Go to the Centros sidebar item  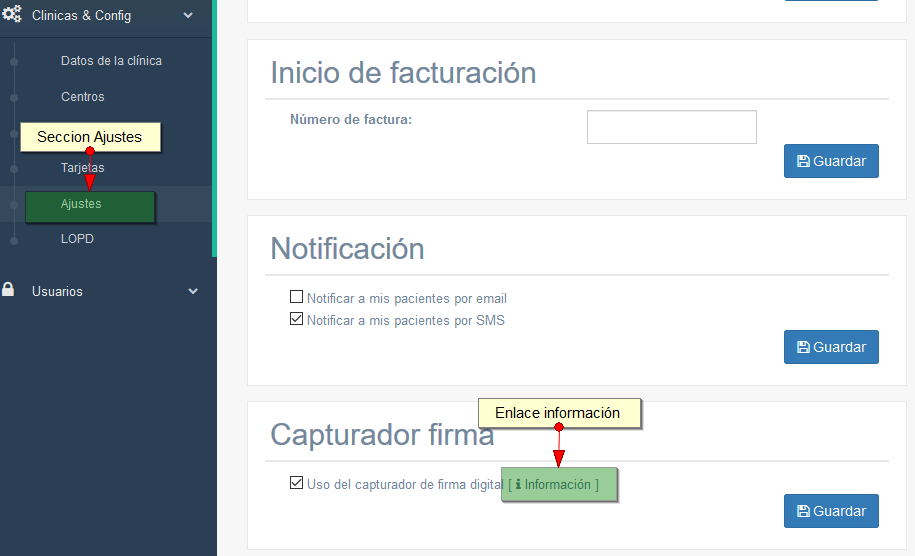pyautogui.click(x=82, y=97)
